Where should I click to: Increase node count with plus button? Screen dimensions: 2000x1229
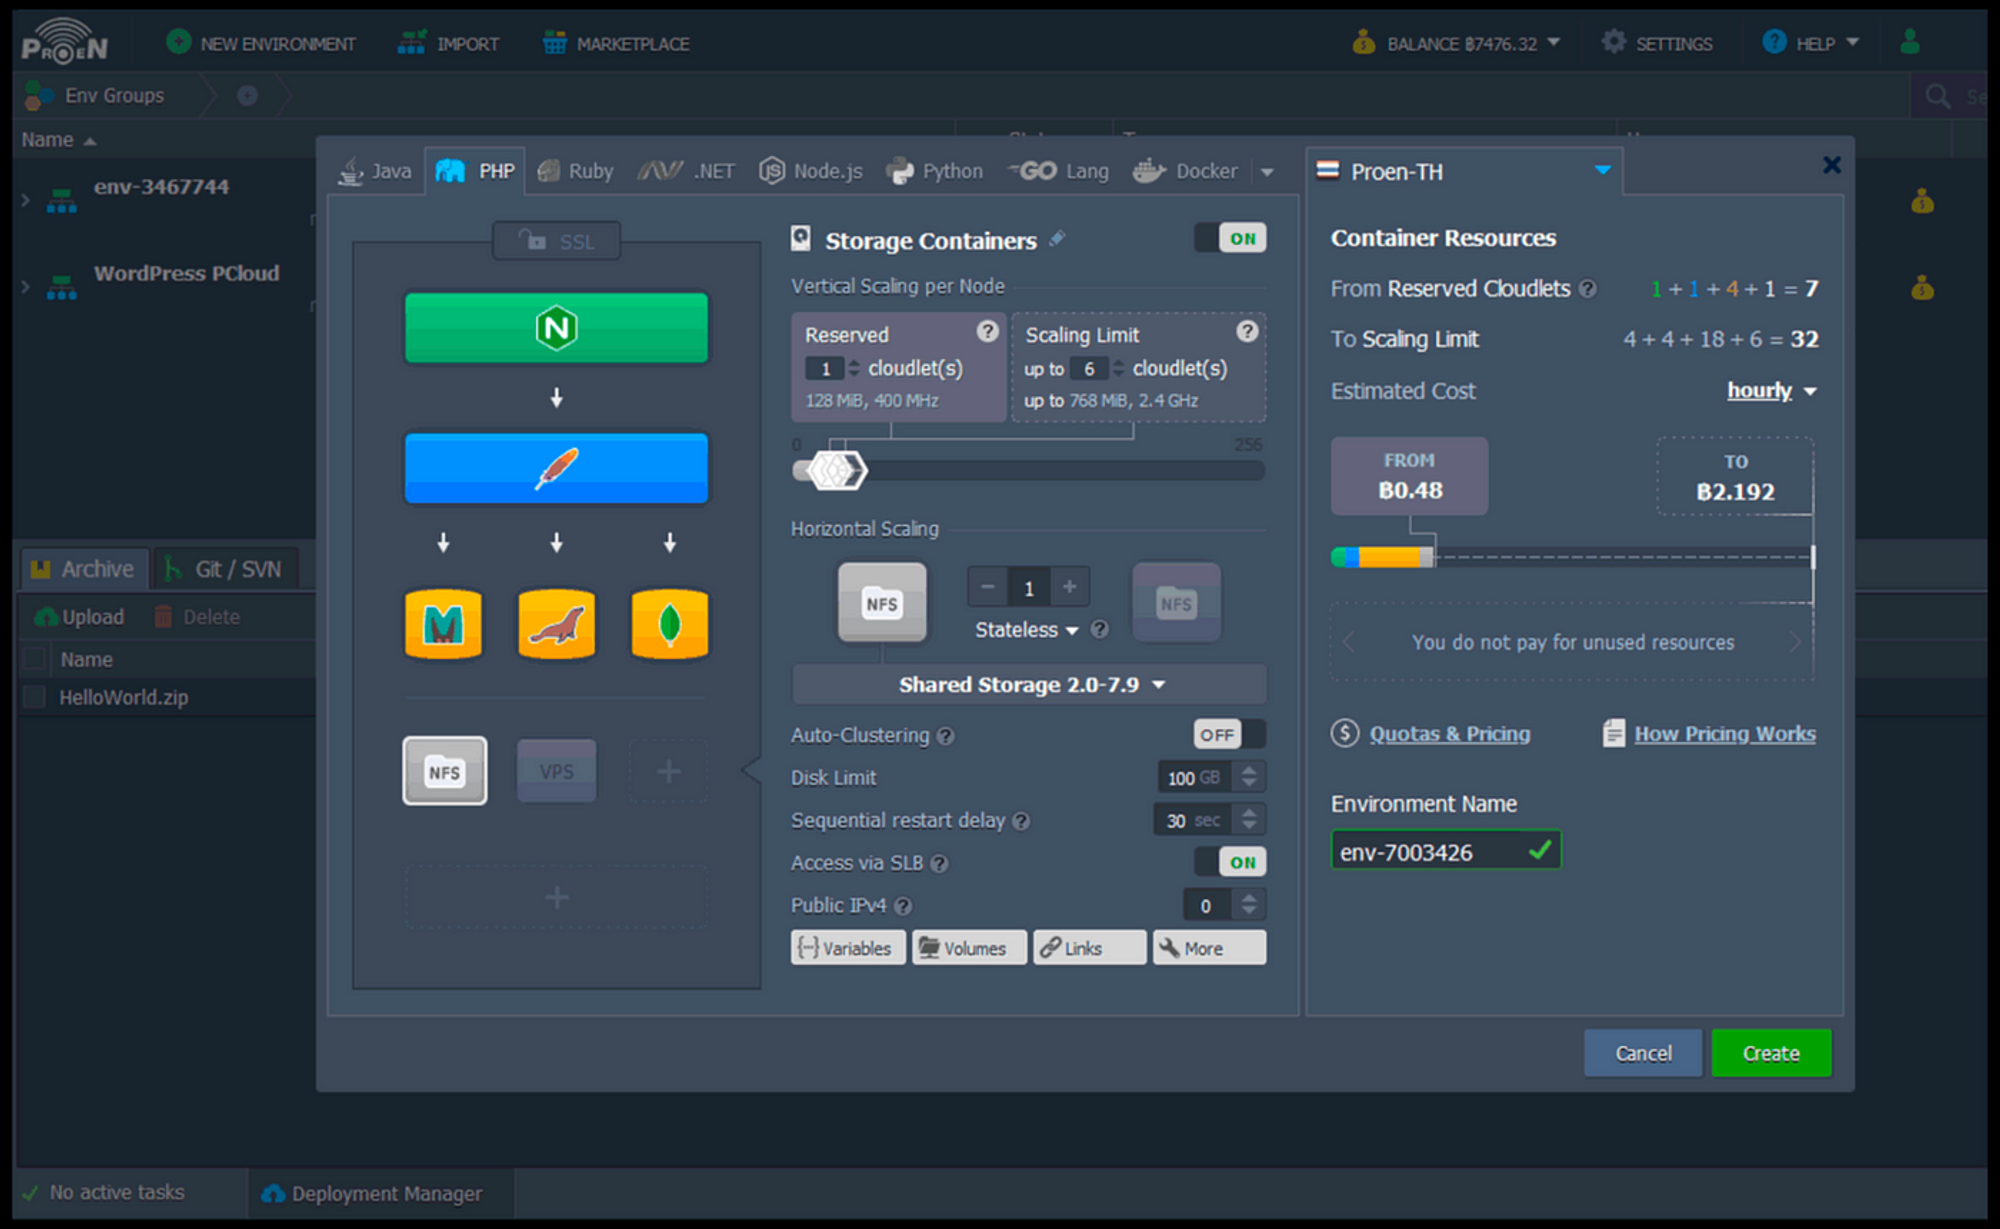[x=1069, y=587]
